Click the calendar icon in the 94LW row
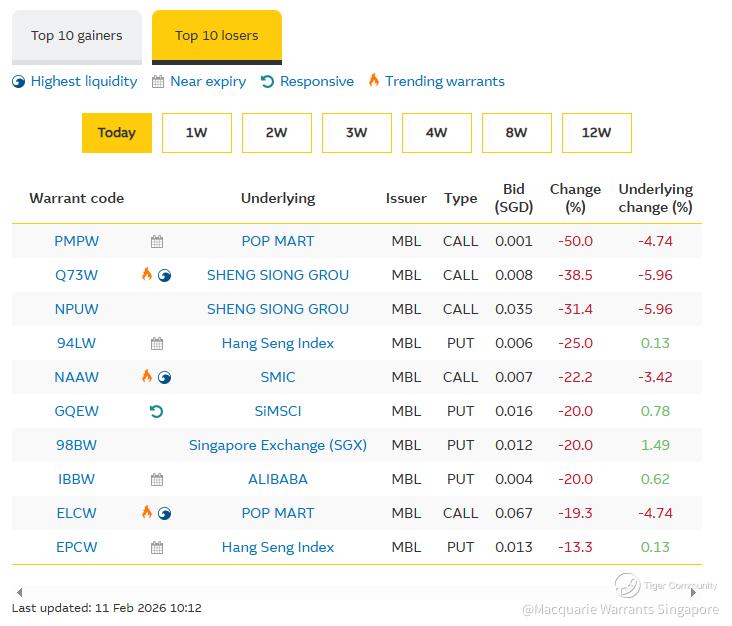Viewport: 732px width, 626px height. [x=157, y=343]
